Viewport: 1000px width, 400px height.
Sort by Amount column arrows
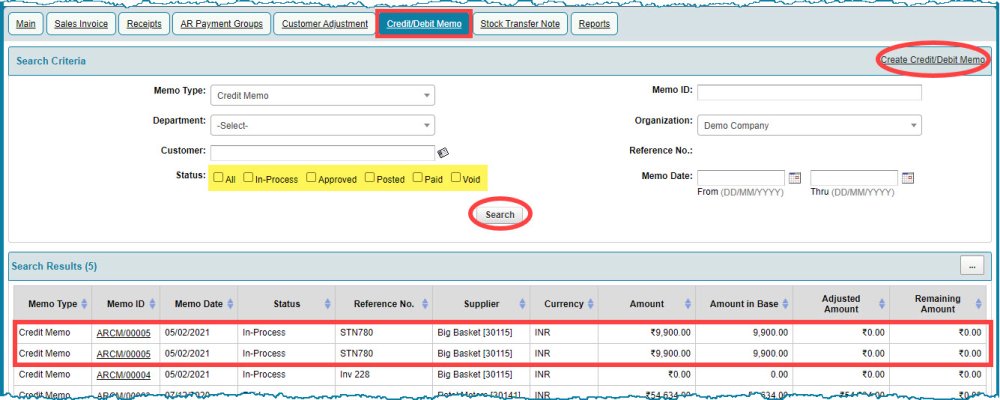click(x=688, y=304)
